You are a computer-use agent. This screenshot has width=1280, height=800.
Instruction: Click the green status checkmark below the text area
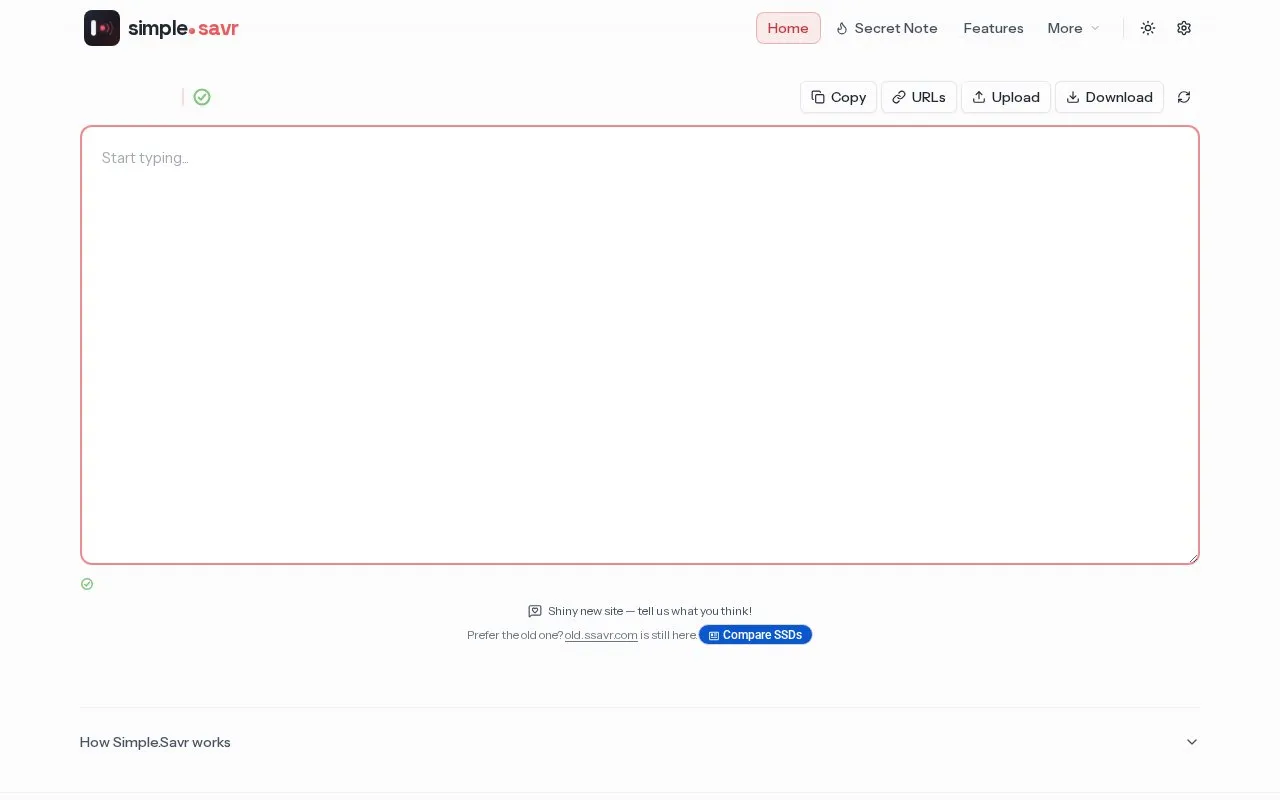coord(87,584)
